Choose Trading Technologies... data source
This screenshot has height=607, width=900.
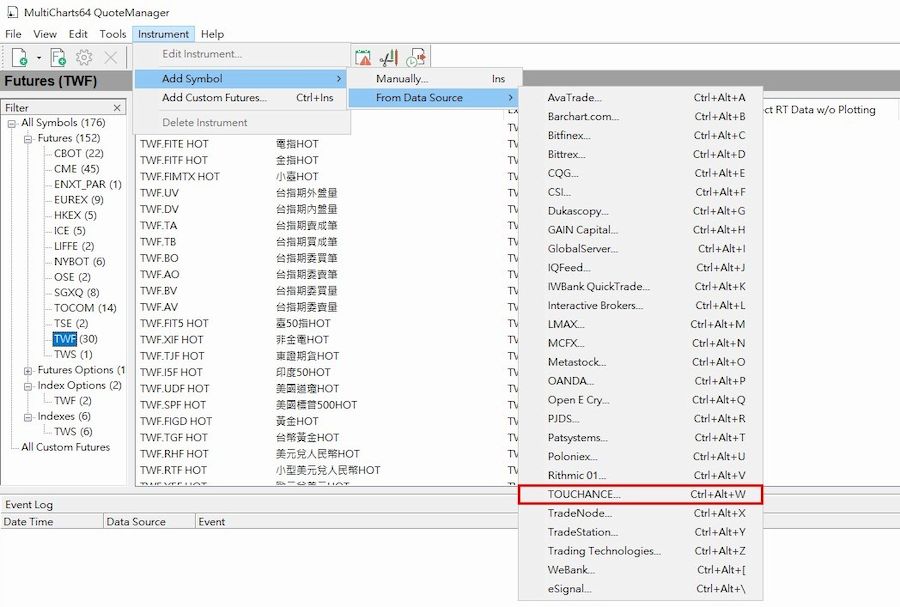[640, 551]
